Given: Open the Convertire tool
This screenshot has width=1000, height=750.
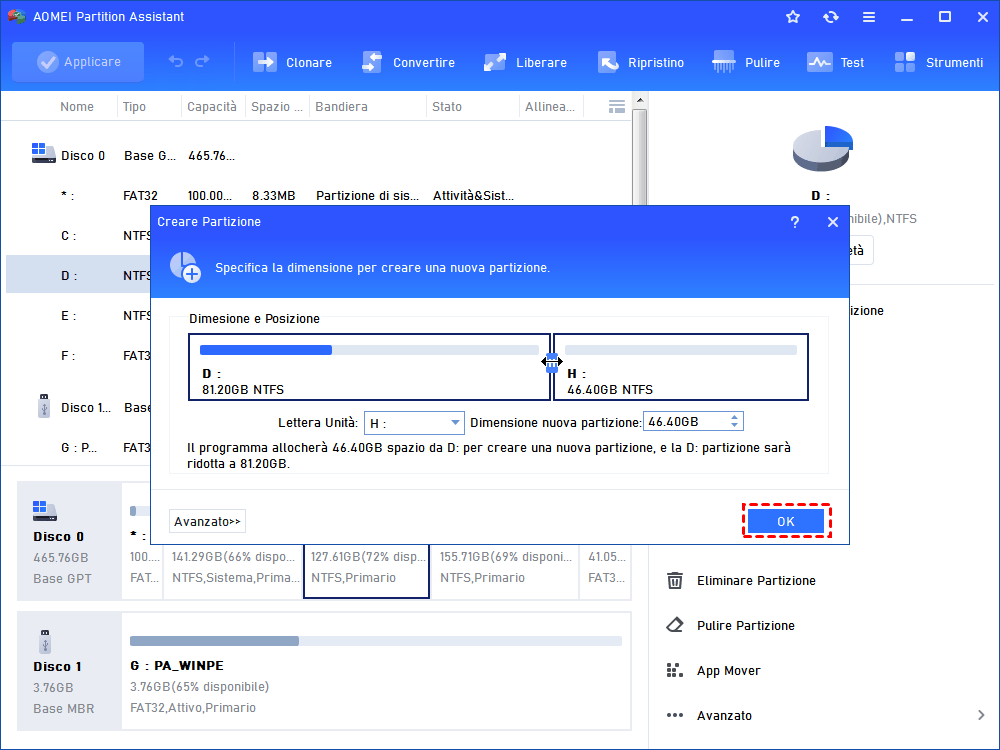Looking at the screenshot, I should point(408,62).
